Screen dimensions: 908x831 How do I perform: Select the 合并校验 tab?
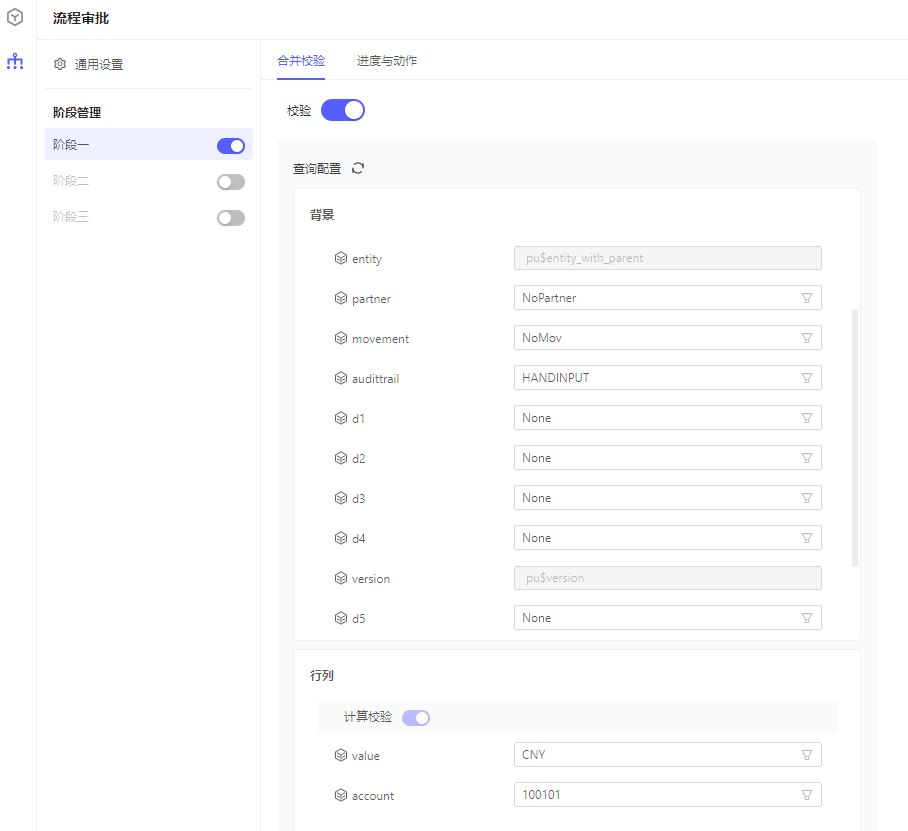(x=301, y=61)
